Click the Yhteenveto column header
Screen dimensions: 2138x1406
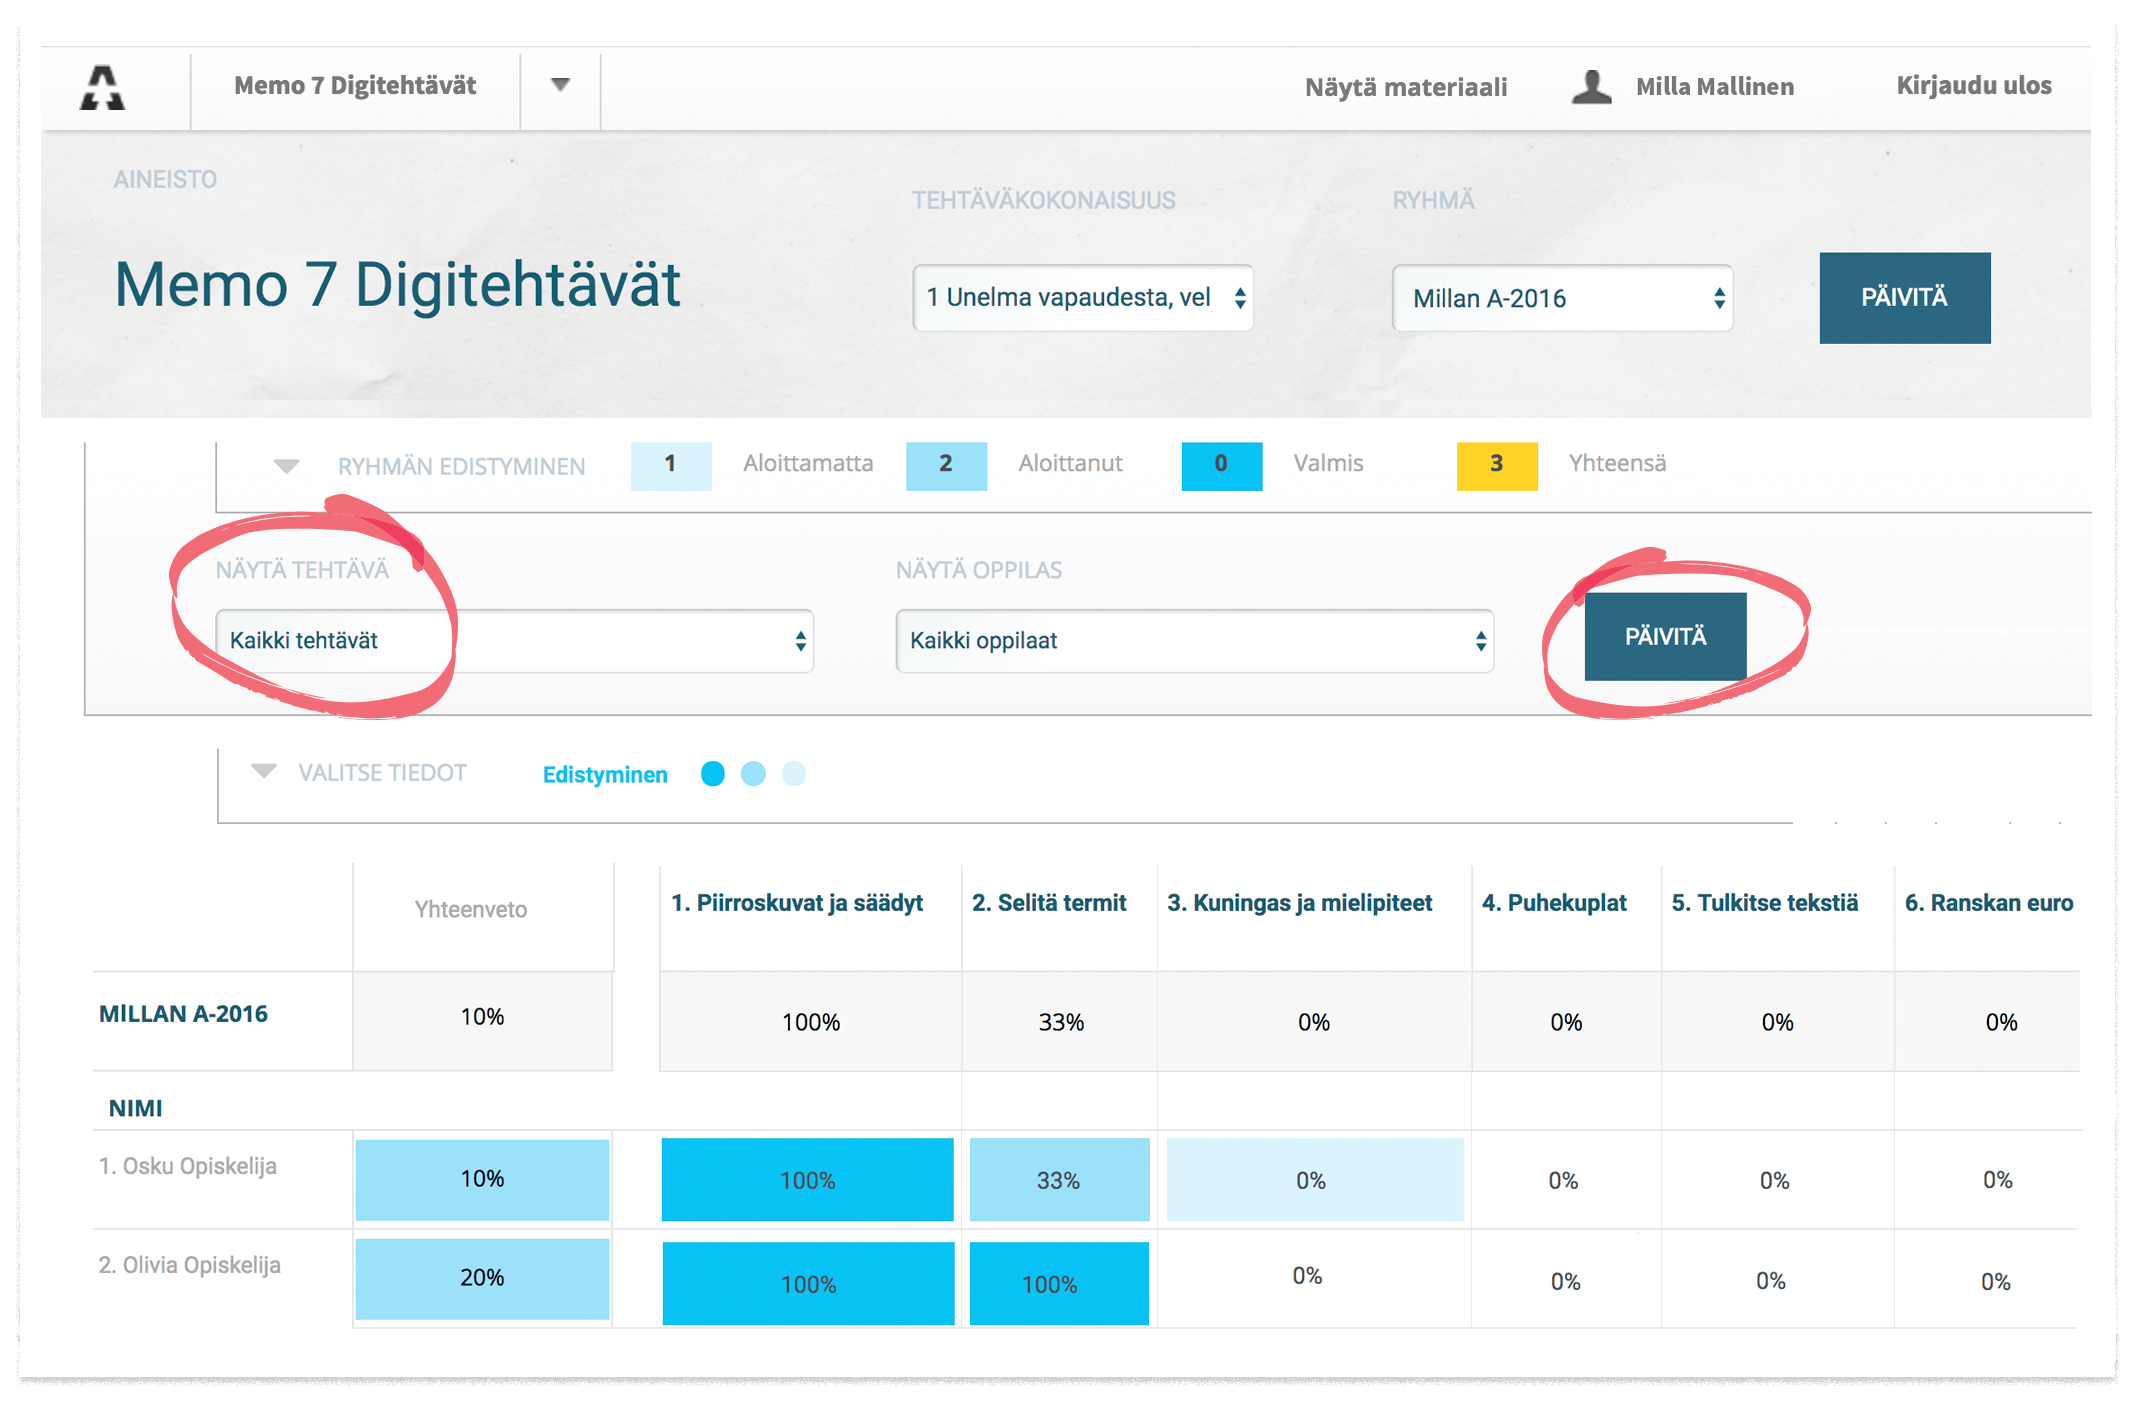471,909
